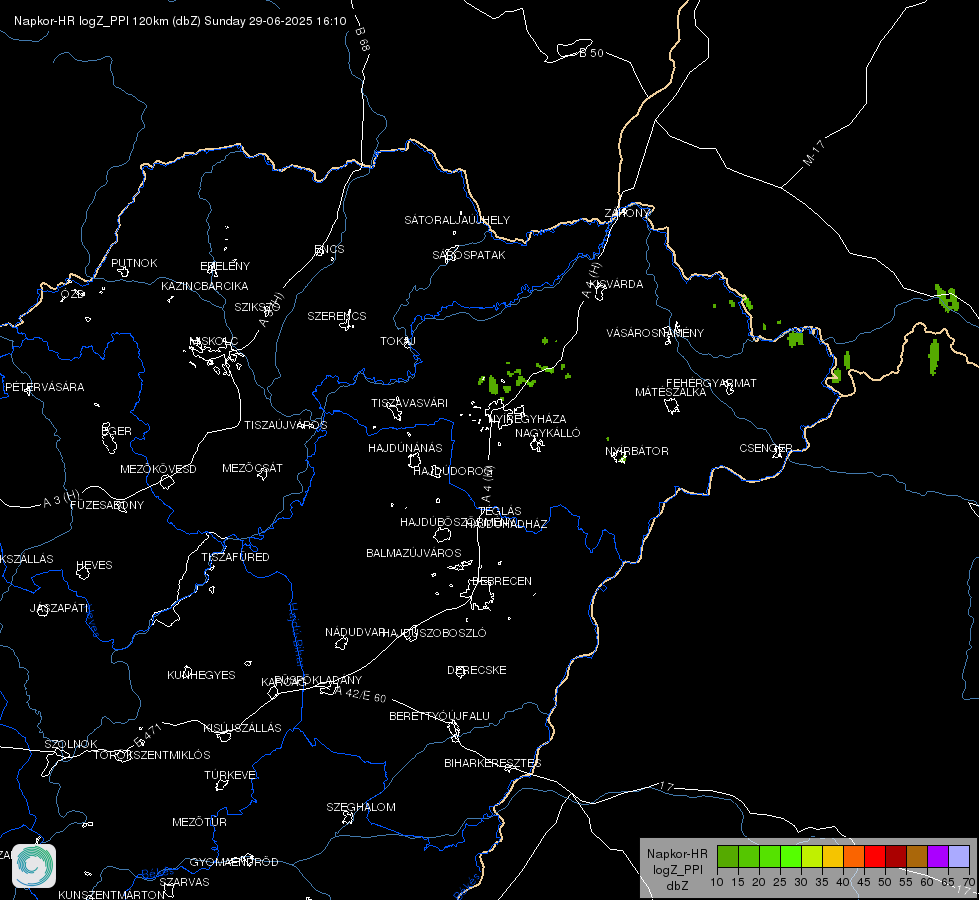Click the HEVES town label
Viewport: 979px width, 900px height.
(94, 565)
